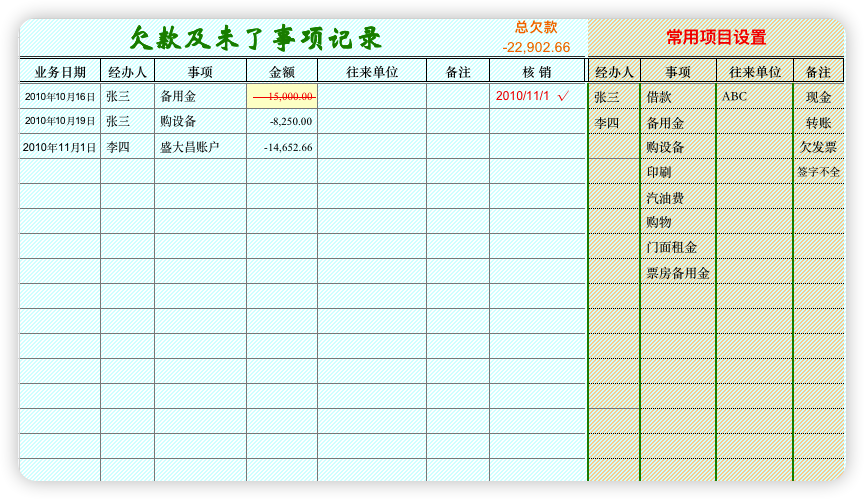Viewport: 864px width, 499px height.
Task: Select the 购设备 cell in the records table
Action: (200, 121)
